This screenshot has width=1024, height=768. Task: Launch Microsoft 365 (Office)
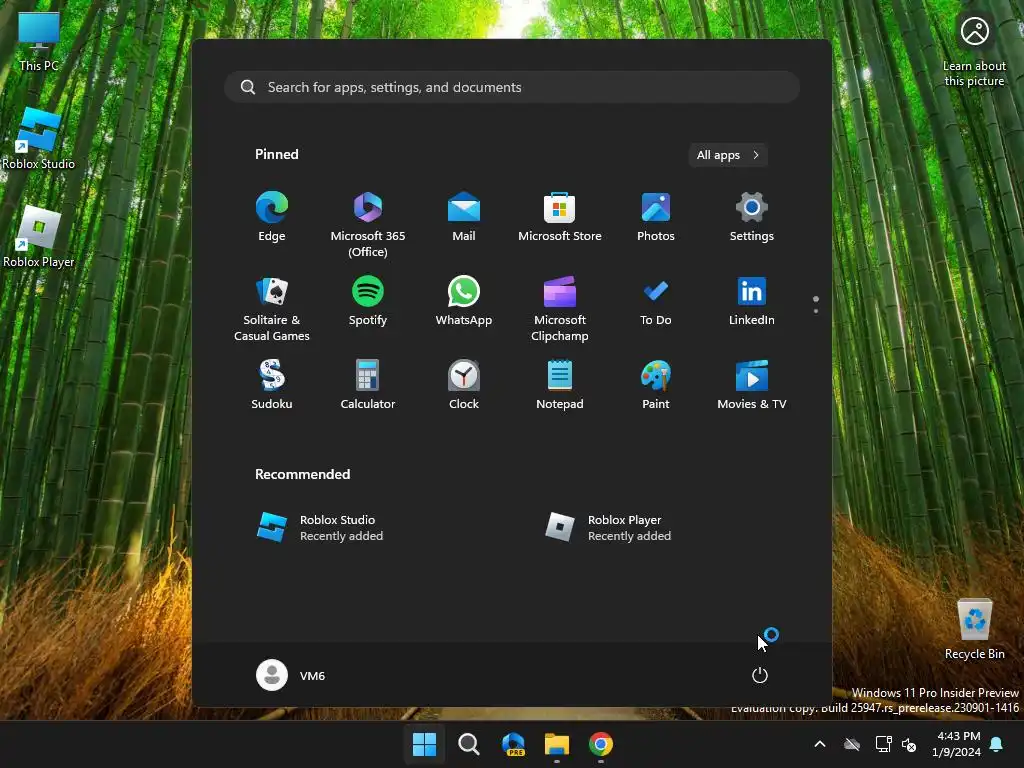pyautogui.click(x=368, y=225)
